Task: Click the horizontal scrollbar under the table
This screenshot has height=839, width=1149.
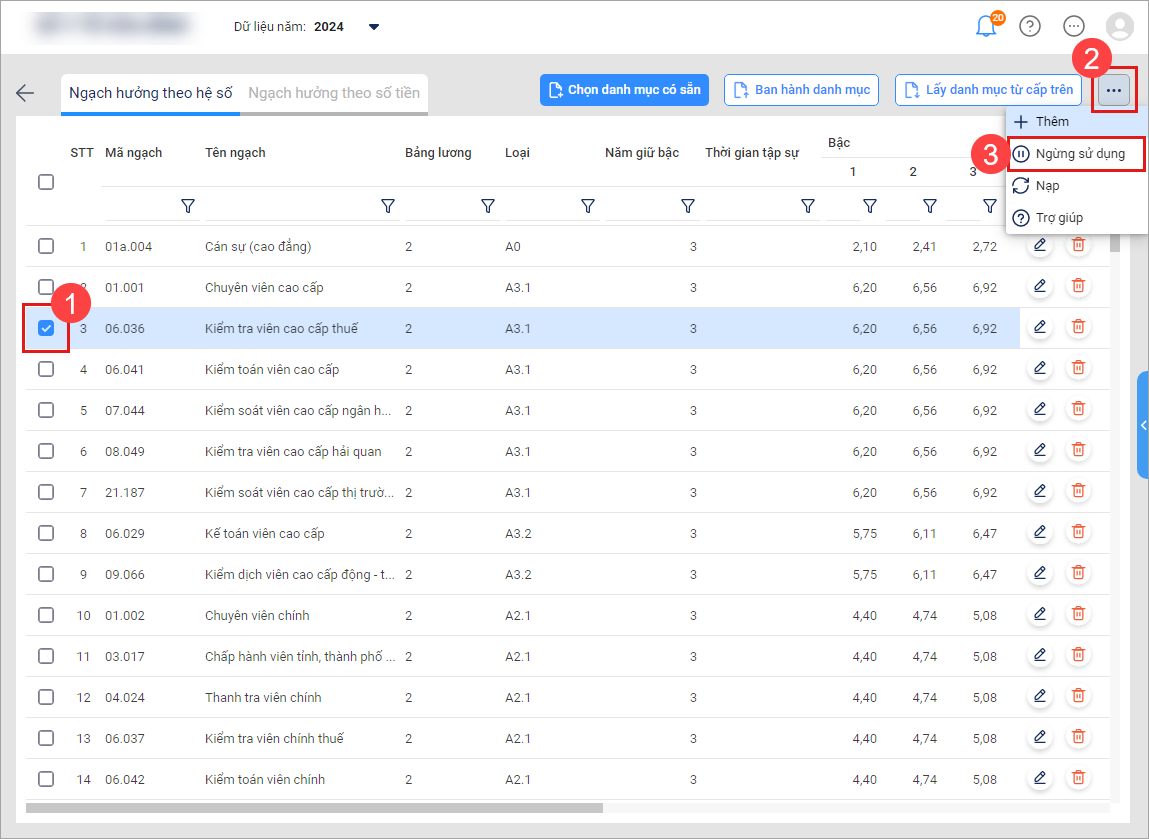Action: click(314, 807)
